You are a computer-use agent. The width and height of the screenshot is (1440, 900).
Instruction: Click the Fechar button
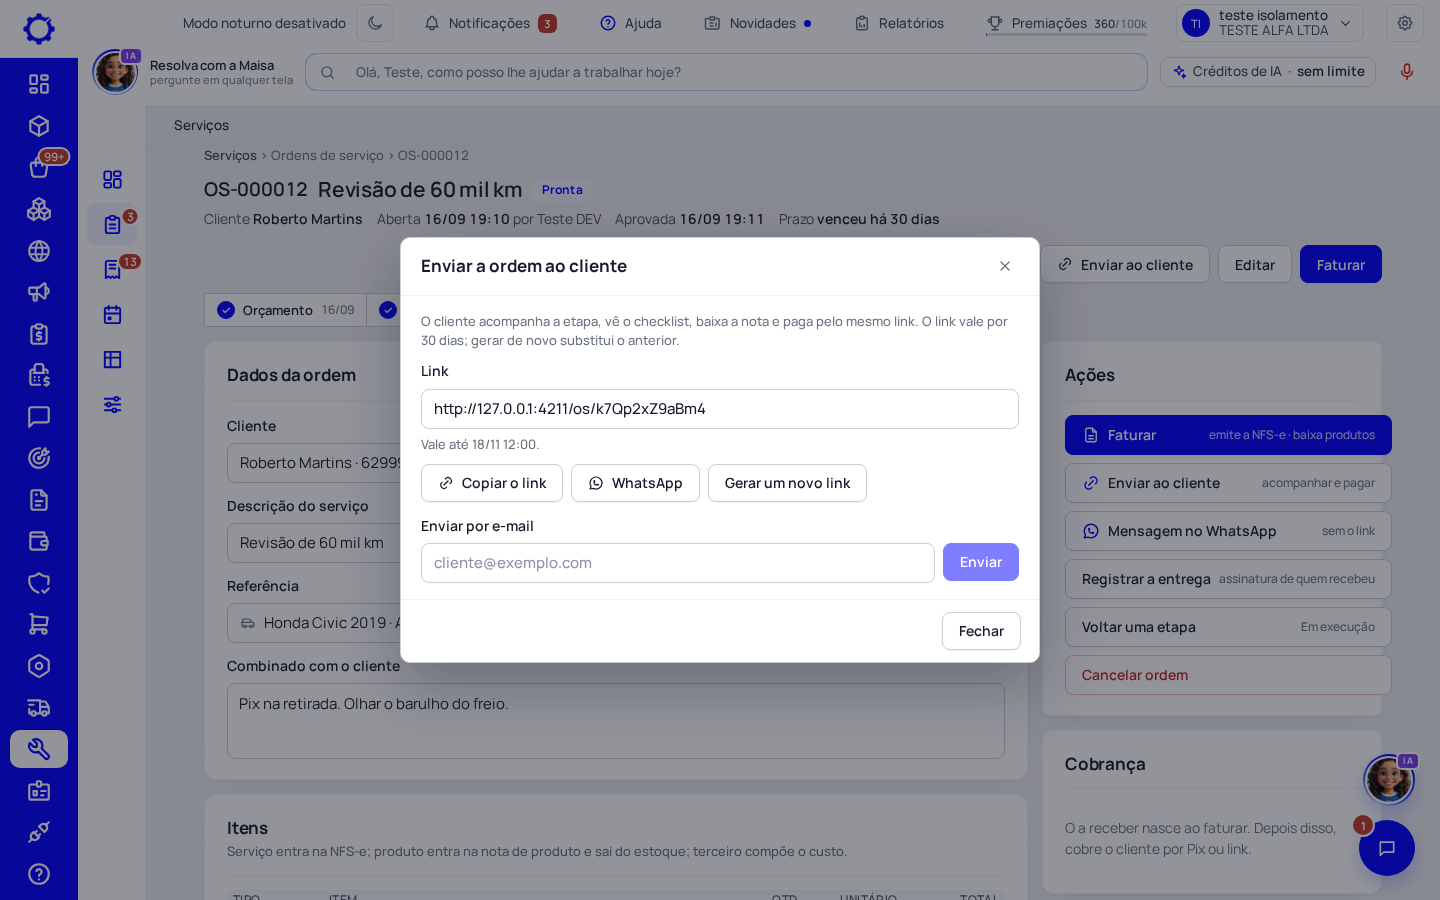981,631
